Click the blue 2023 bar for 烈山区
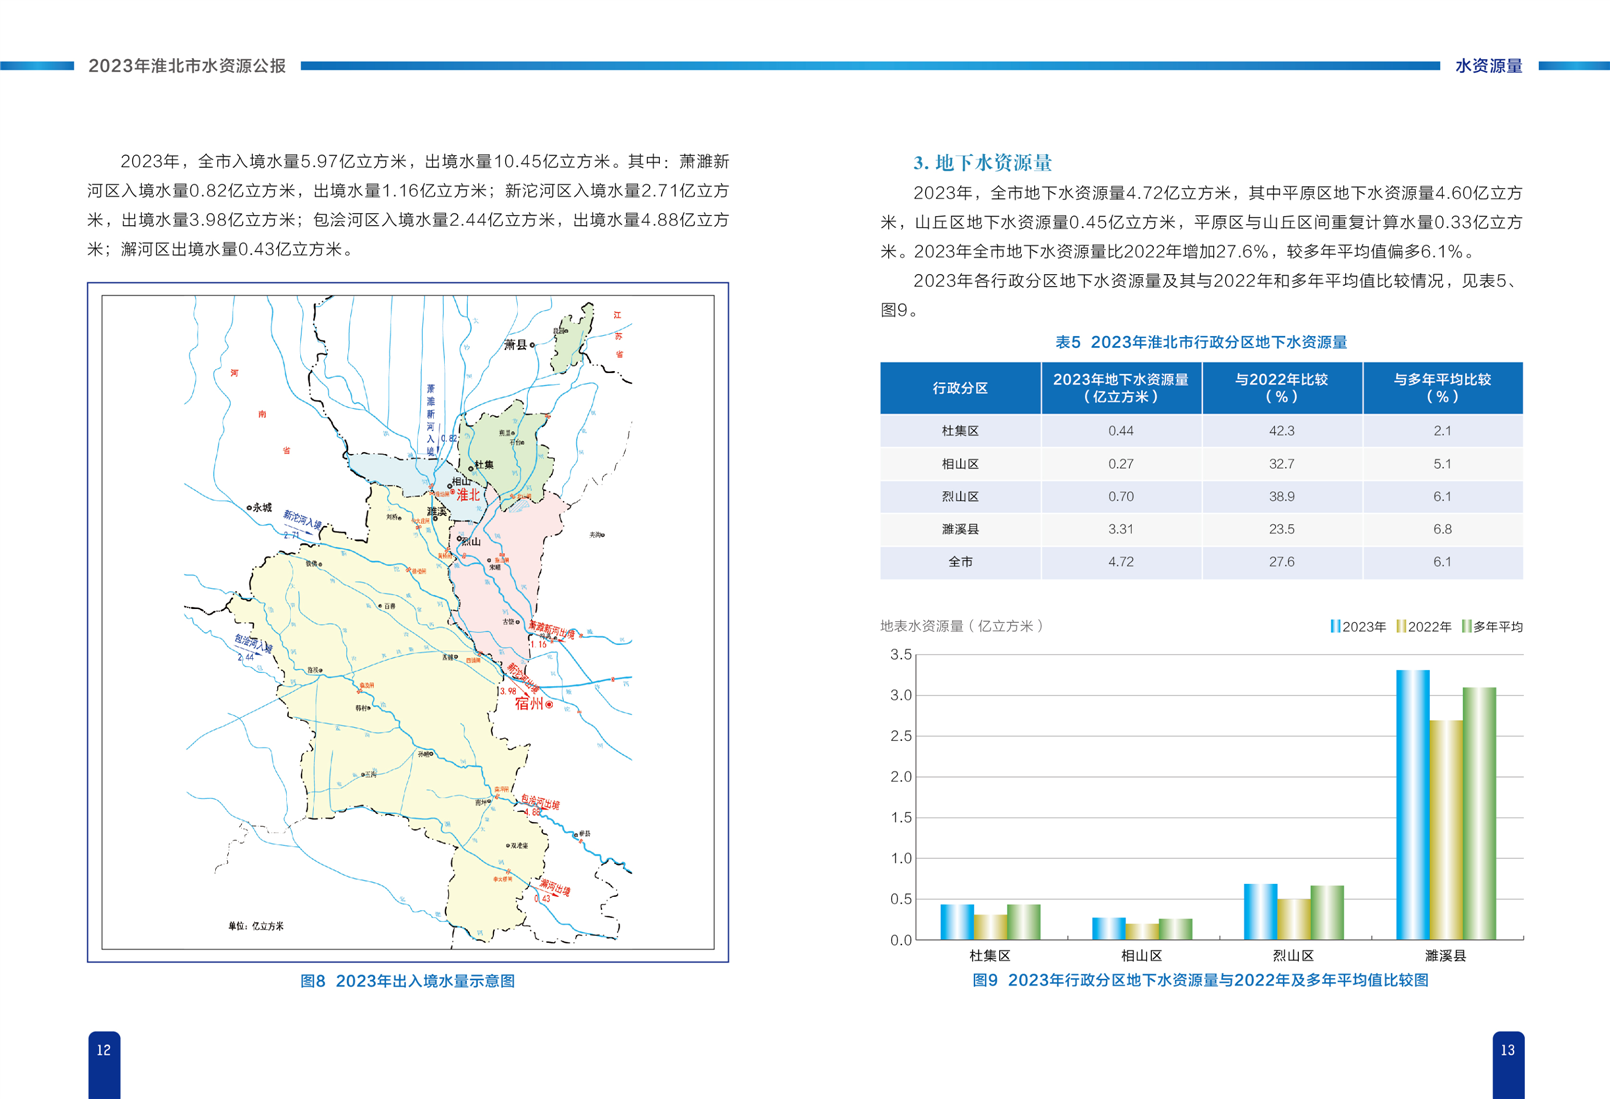Viewport: 1610px width, 1099px height. click(x=1260, y=912)
